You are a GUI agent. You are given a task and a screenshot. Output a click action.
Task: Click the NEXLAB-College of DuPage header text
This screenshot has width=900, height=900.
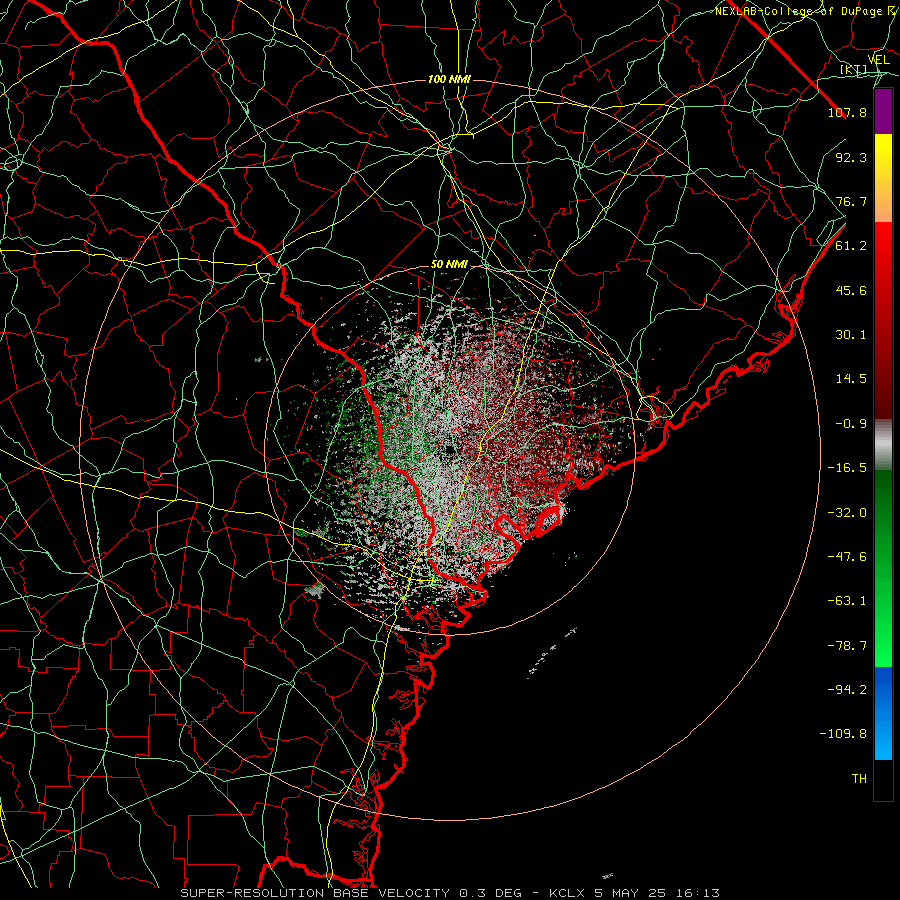coord(807,11)
